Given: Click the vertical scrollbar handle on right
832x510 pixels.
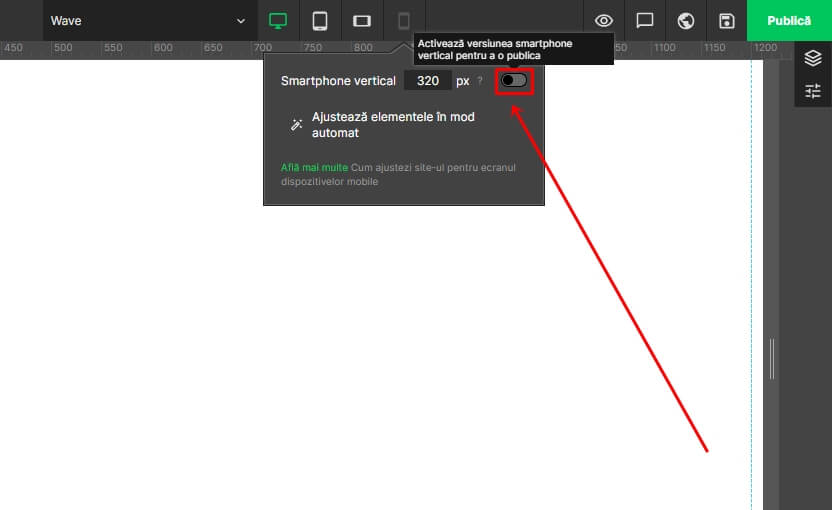Looking at the screenshot, I should 772,359.
